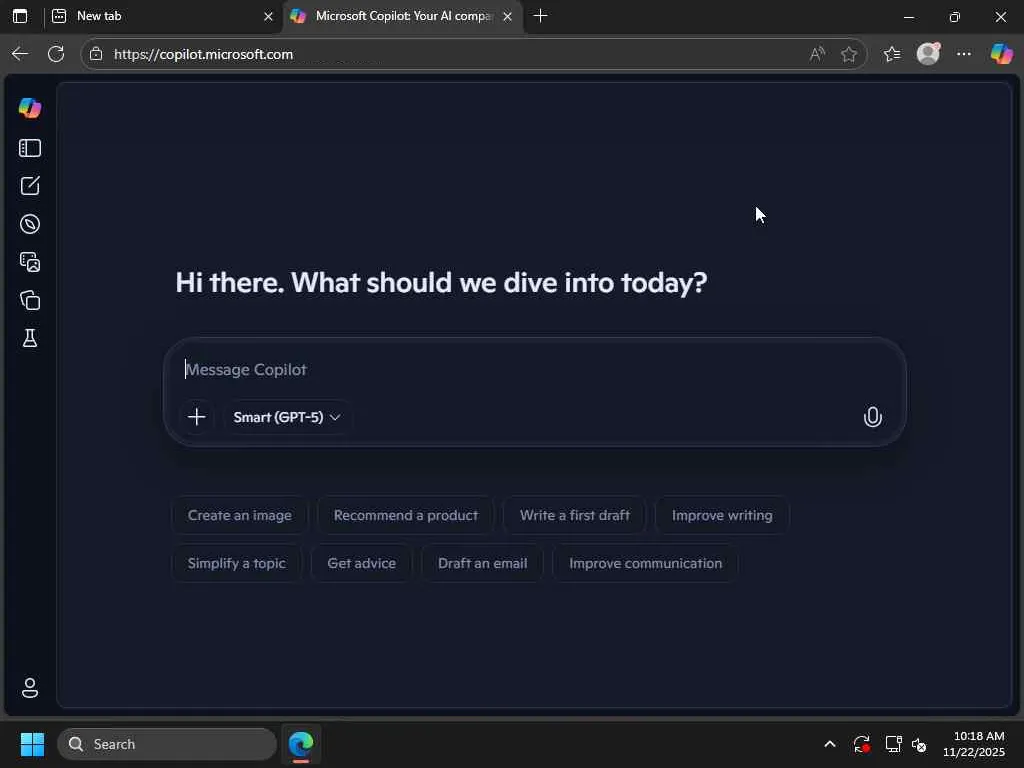Viewport: 1024px width, 768px height.
Task: Click the sync tray icon with red dot
Action: tap(861, 744)
